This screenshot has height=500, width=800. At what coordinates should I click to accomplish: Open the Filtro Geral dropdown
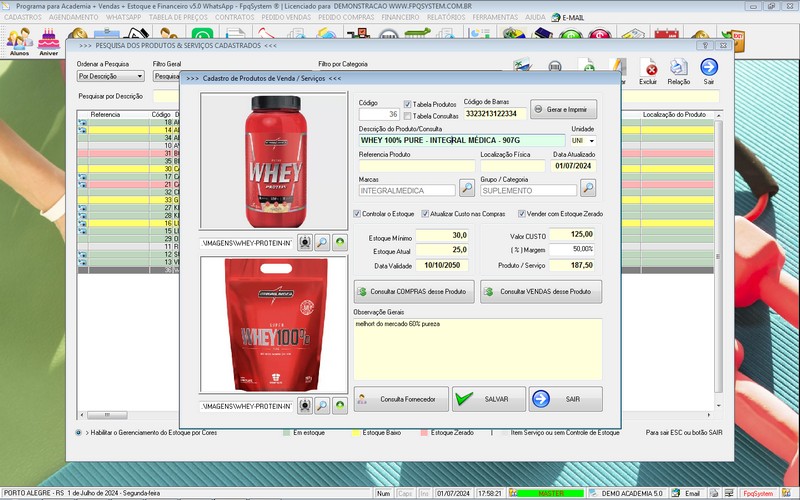(166, 76)
